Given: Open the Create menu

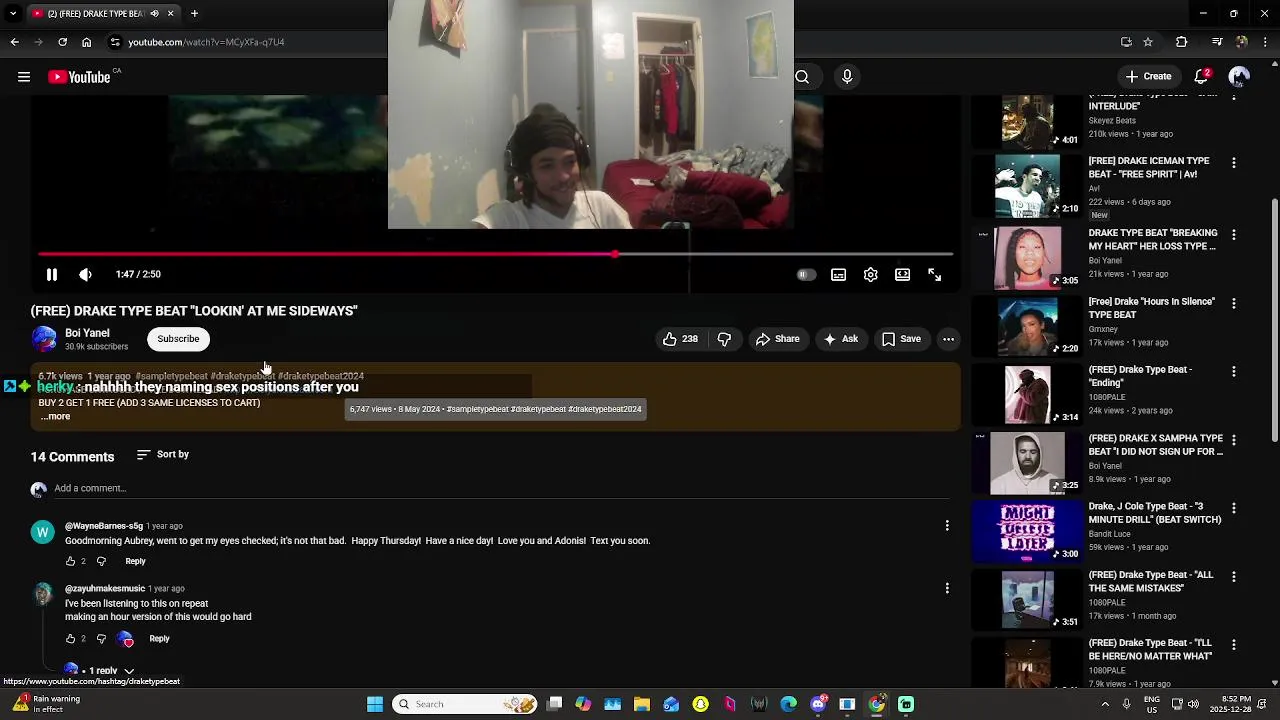Looking at the screenshot, I should (1148, 77).
